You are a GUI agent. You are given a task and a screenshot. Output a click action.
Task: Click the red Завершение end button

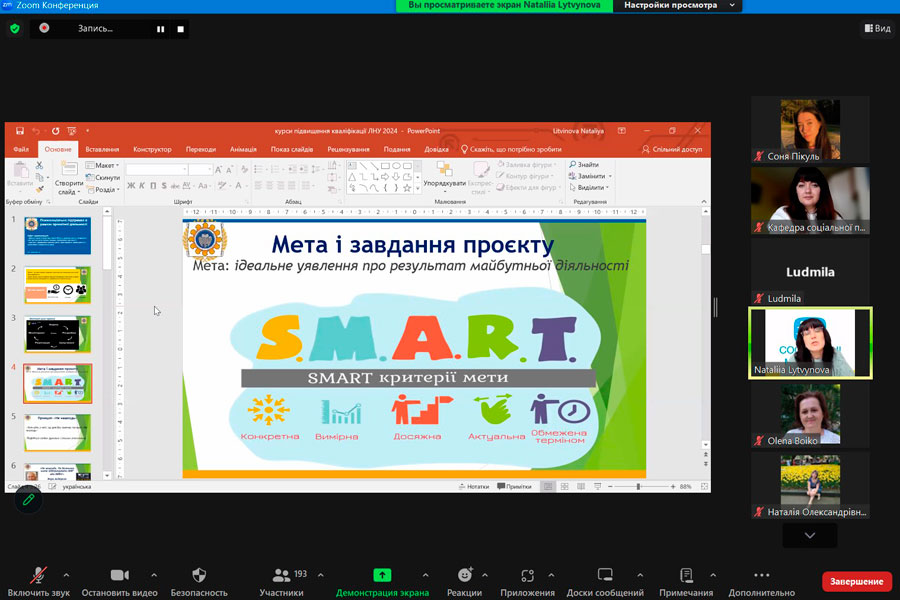[x=856, y=581]
